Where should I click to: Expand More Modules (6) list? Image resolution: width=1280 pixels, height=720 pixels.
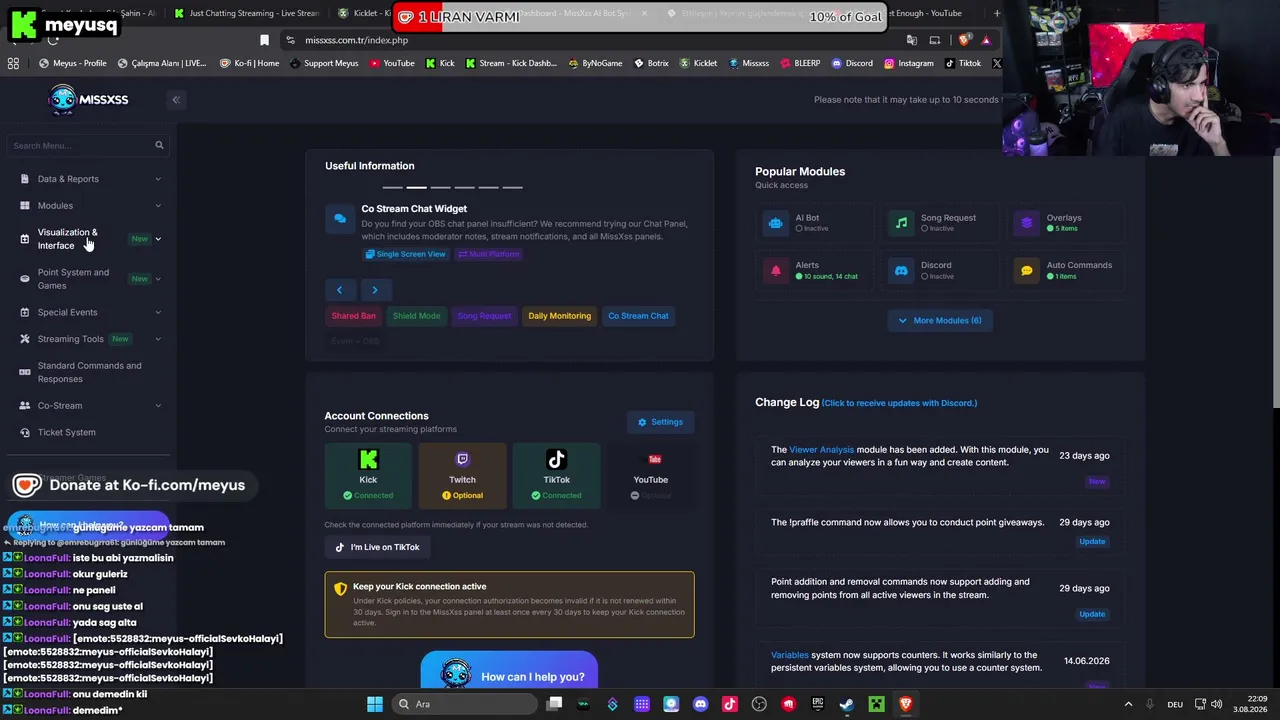point(940,321)
